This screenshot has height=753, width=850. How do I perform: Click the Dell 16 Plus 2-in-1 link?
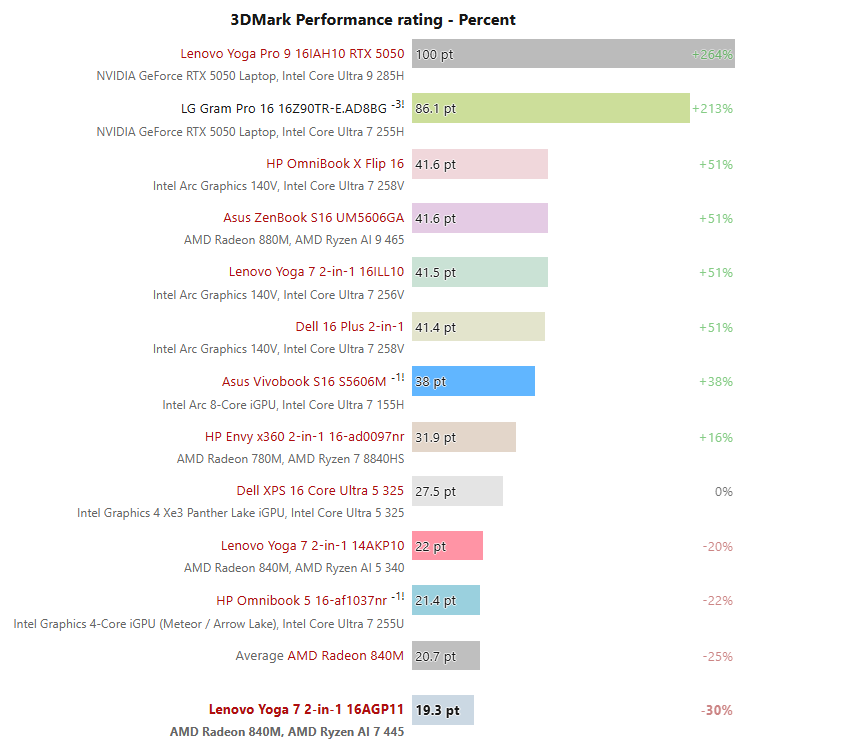point(349,327)
